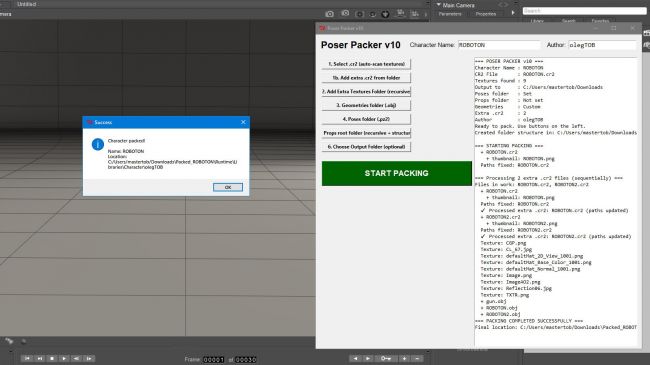Click 'Select .cr2 (auto-scan textures)' button
This screenshot has width=650, height=365.
(x=366, y=64)
